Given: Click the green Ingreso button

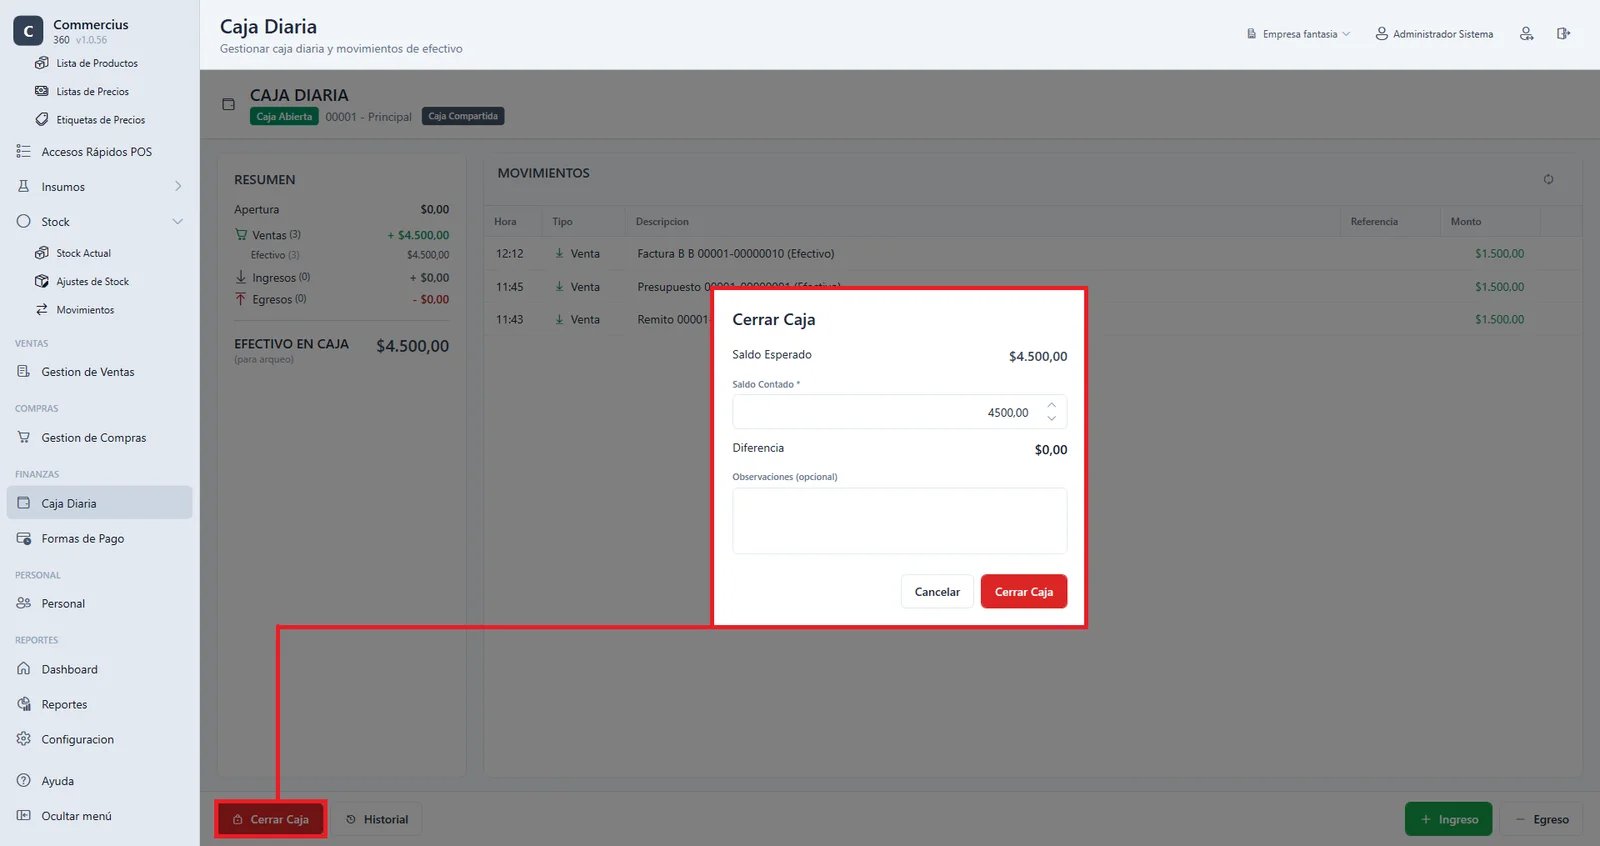Looking at the screenshot, I should (1448, 819).
